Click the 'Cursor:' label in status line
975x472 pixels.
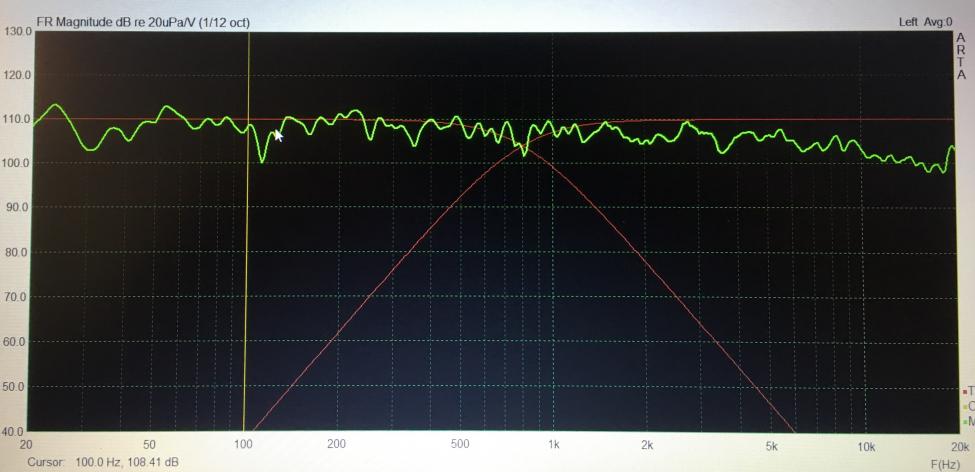(47, 463)
